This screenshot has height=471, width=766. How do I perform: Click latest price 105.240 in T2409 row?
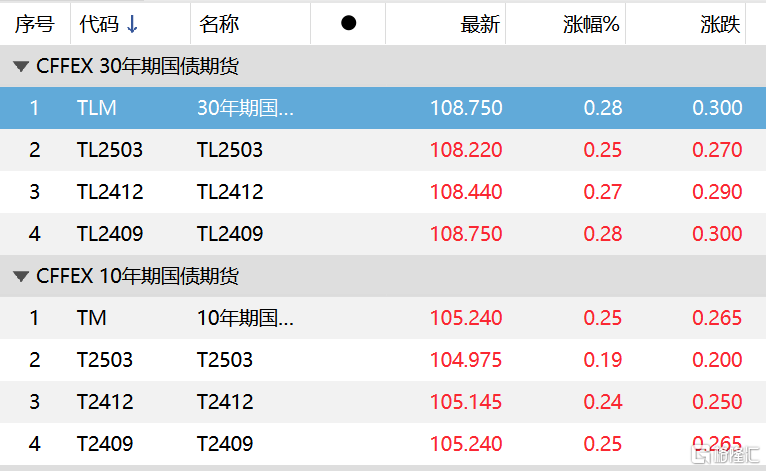(466, 444)
